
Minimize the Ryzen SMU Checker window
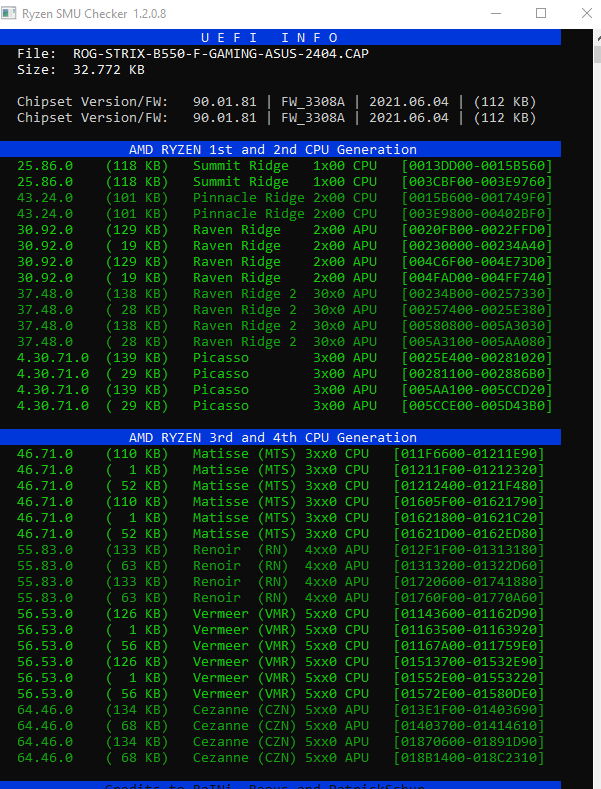point(496,13)
